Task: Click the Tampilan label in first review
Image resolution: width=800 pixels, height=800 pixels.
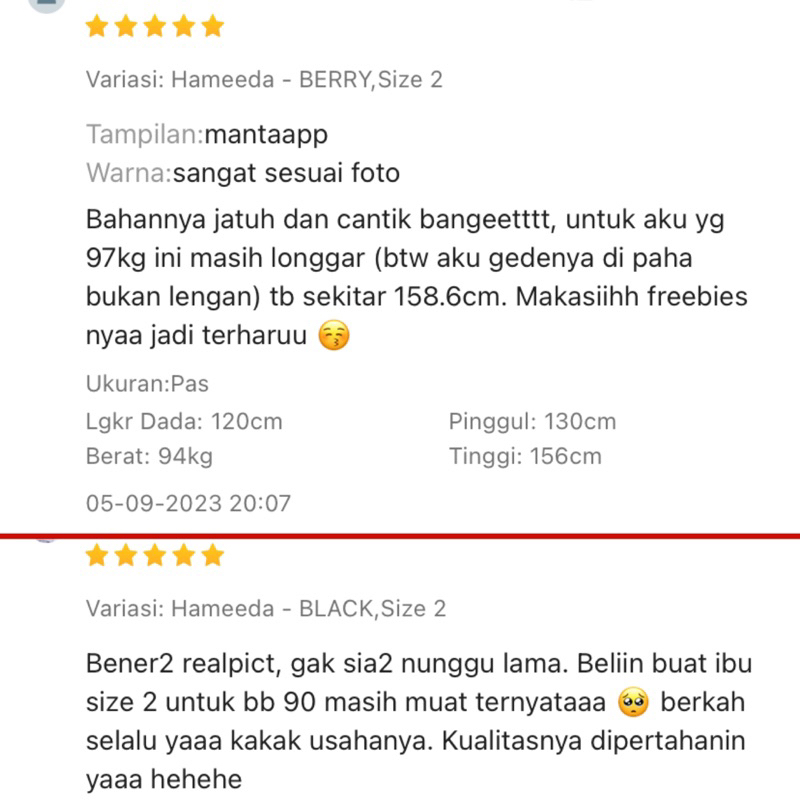Action: (145, 135)
